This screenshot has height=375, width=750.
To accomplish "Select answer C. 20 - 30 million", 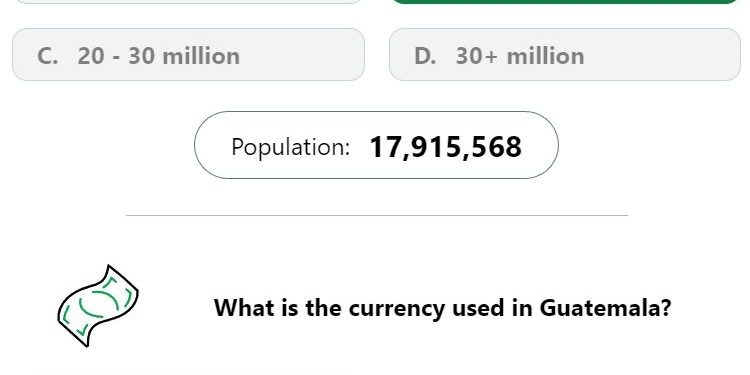I will tap(188, 55).
